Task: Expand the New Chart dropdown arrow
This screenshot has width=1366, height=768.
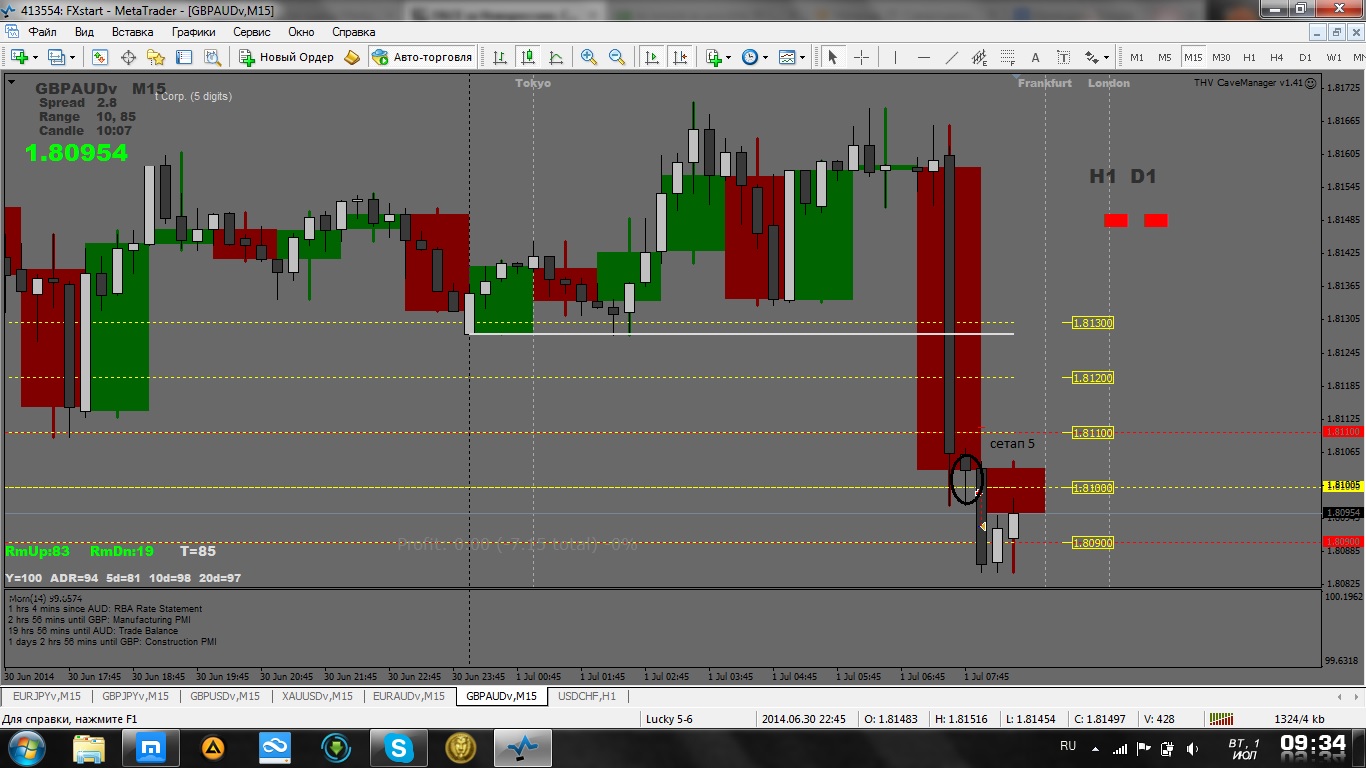Action: point(35,57)
